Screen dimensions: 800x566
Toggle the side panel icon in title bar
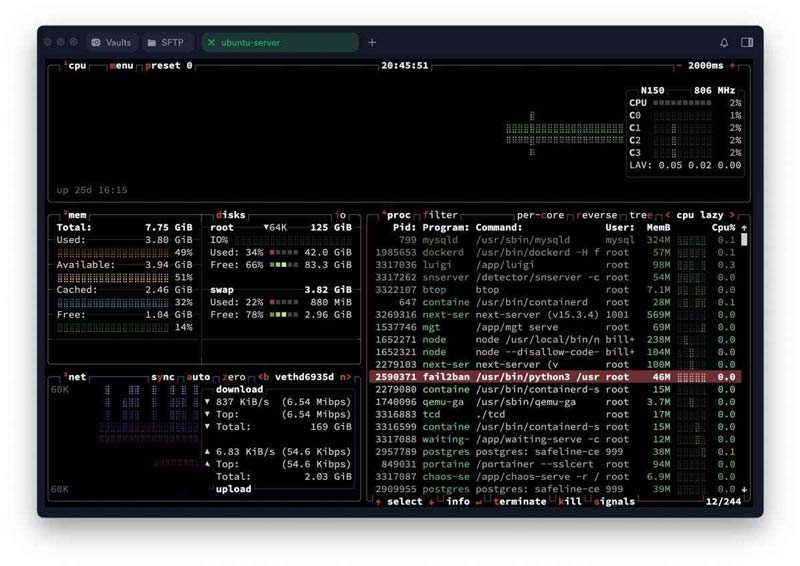[747, 43]
